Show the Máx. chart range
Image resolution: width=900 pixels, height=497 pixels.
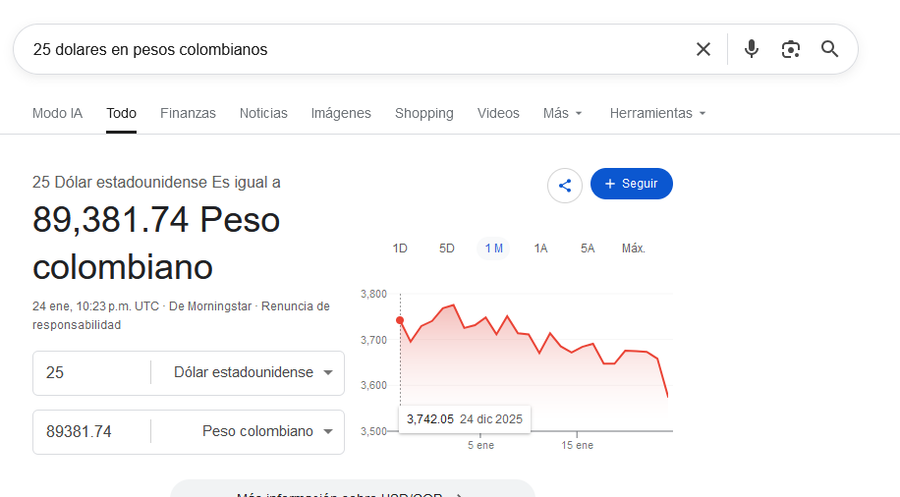coord(633,248)
